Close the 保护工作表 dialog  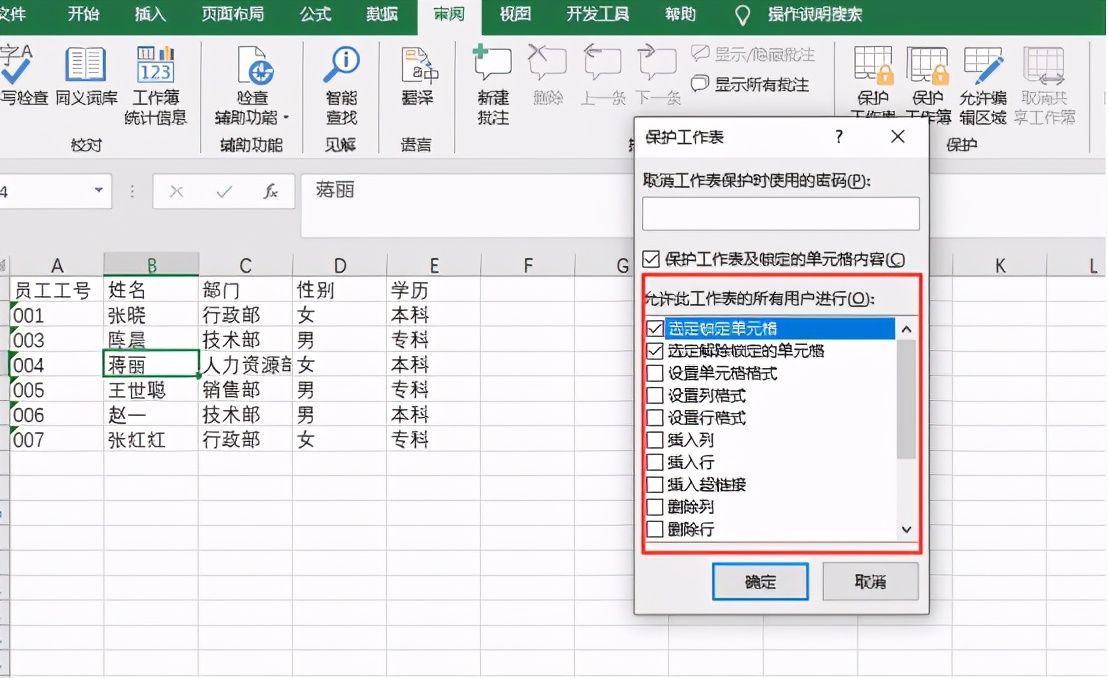[898, 136]
